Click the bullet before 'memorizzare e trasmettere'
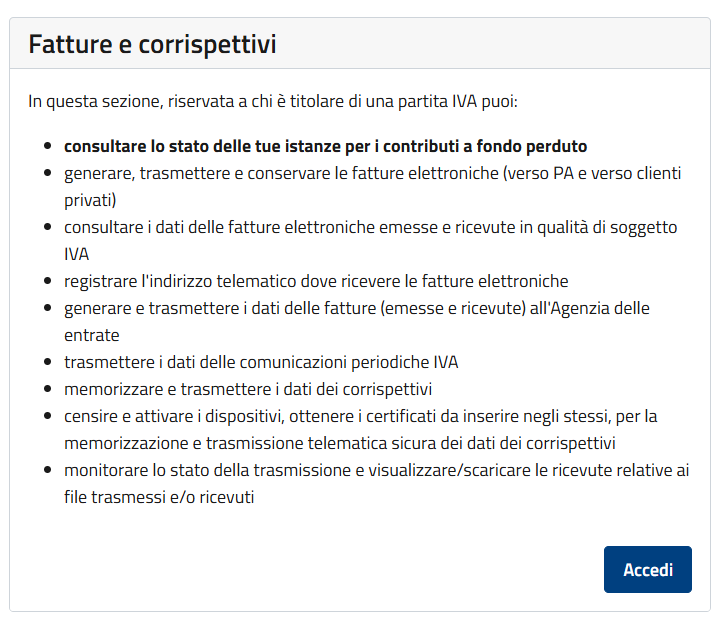Viewport: 725px width, 625px height. coord(48,390)
